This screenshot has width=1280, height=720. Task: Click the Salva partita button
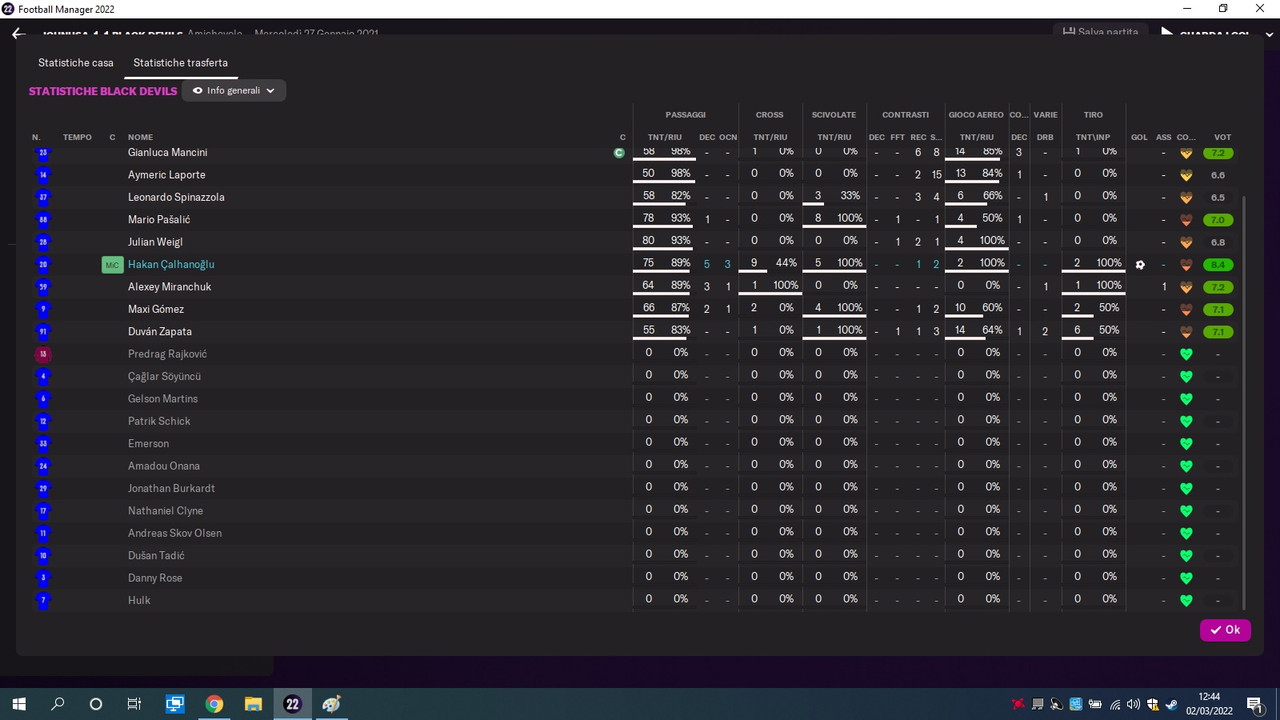pyautogui.click(x=1100, y=32)
